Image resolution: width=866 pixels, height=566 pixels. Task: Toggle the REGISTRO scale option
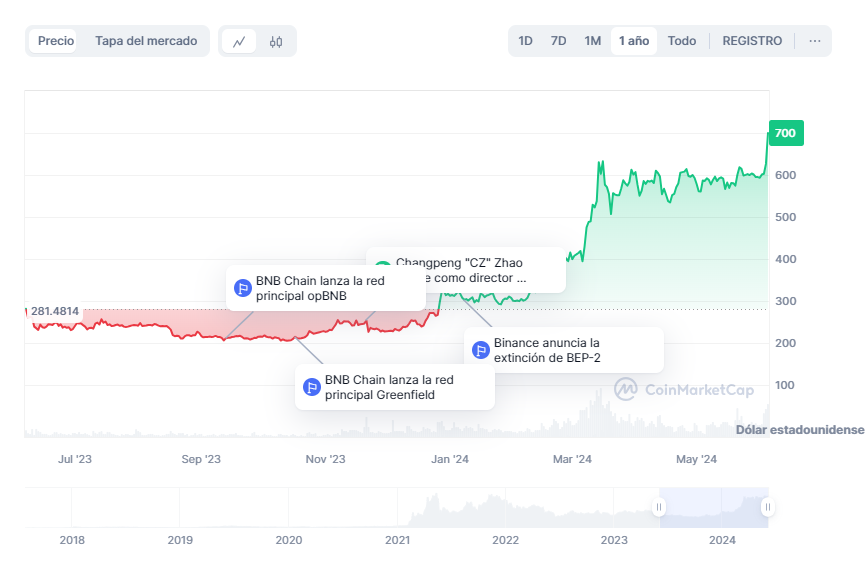coord(752,41)
